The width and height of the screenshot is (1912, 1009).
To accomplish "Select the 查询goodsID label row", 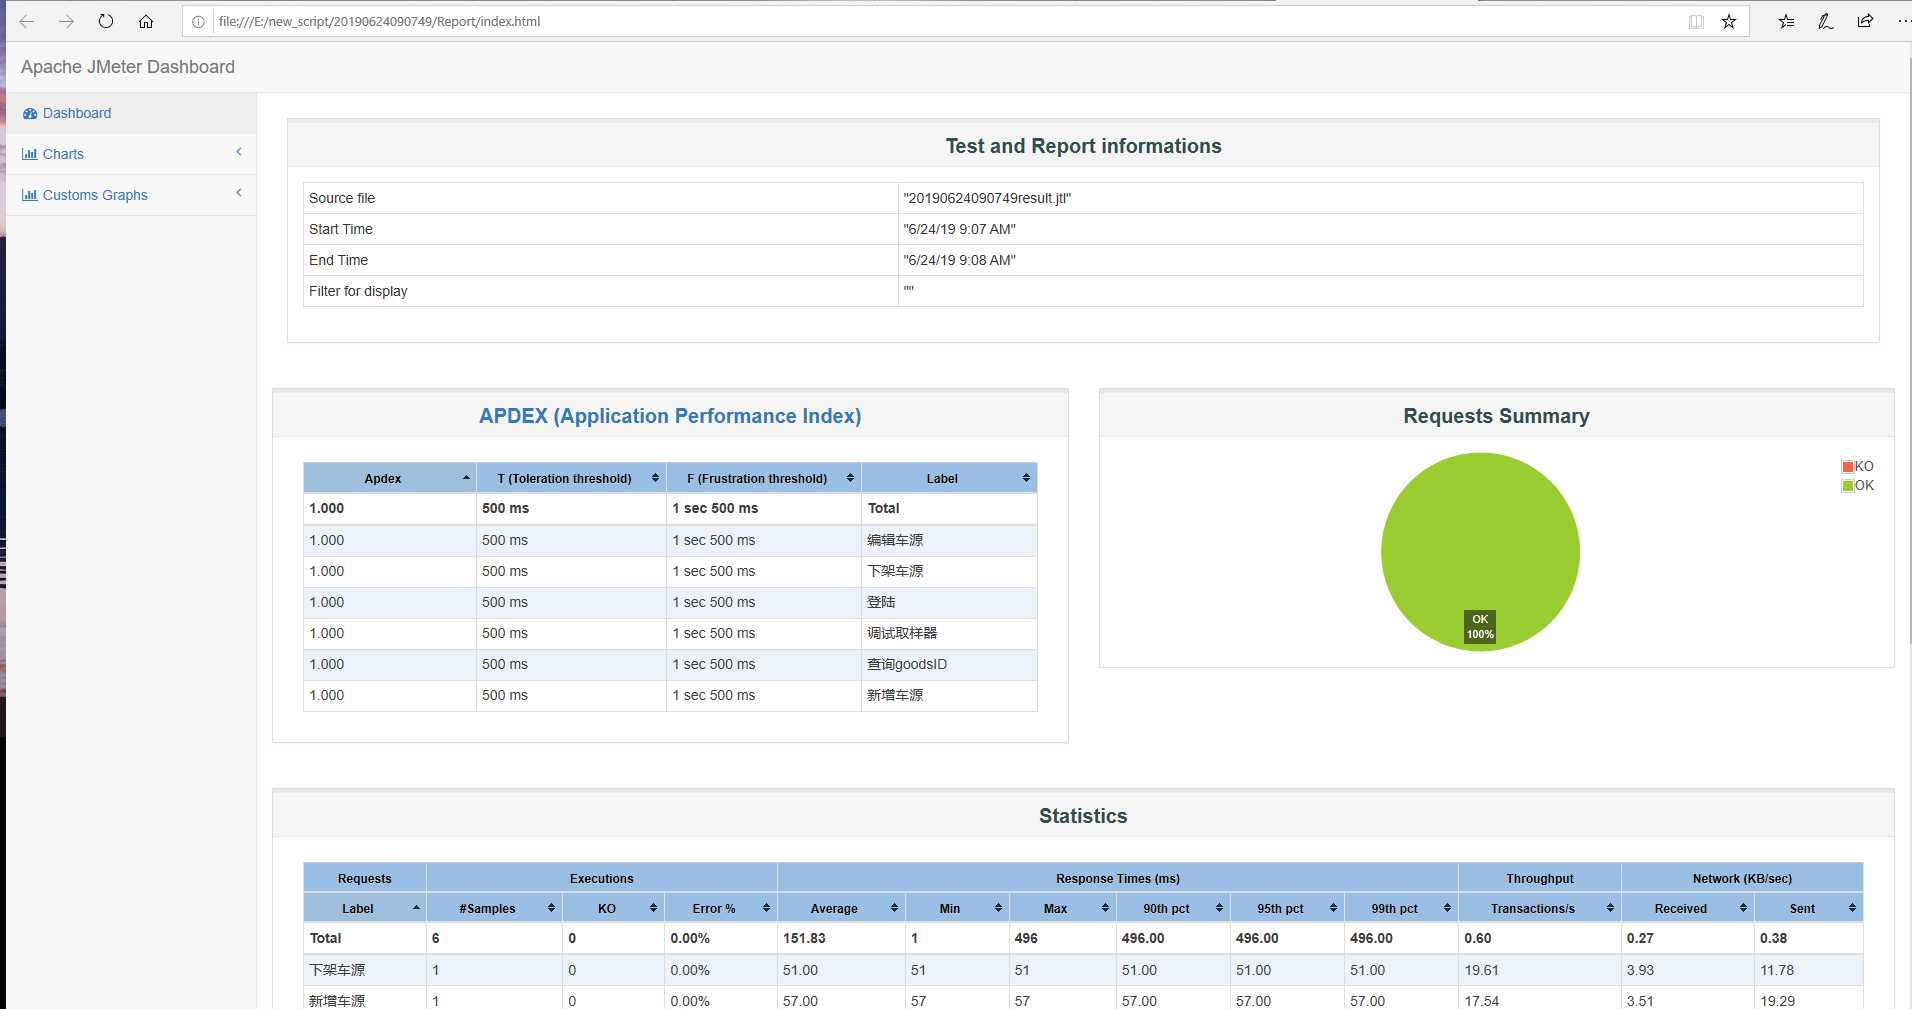I will [907, 664].
